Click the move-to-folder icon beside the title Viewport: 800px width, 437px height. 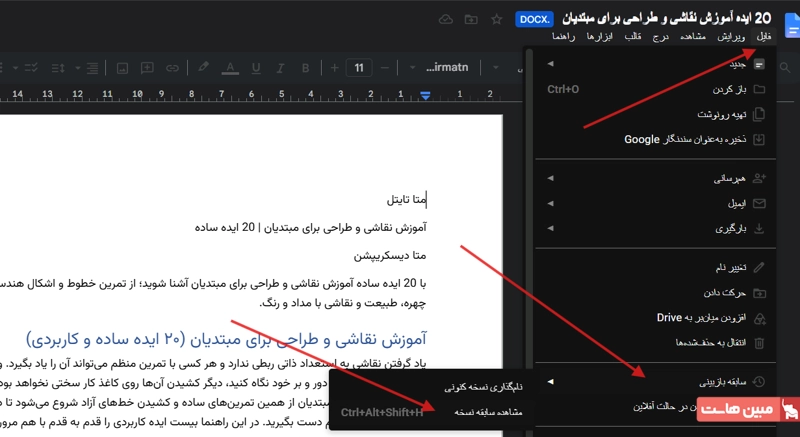point(471,19)
